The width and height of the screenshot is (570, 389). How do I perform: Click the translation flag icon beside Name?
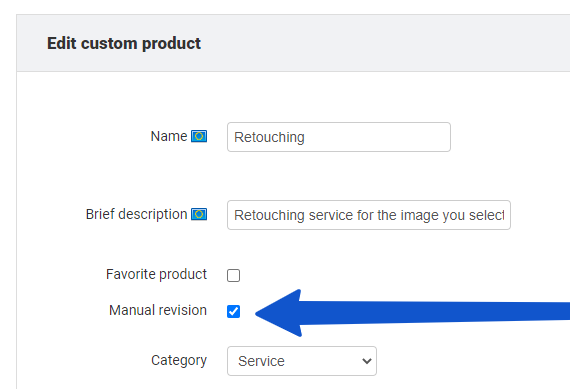click(x=199, y=136)
